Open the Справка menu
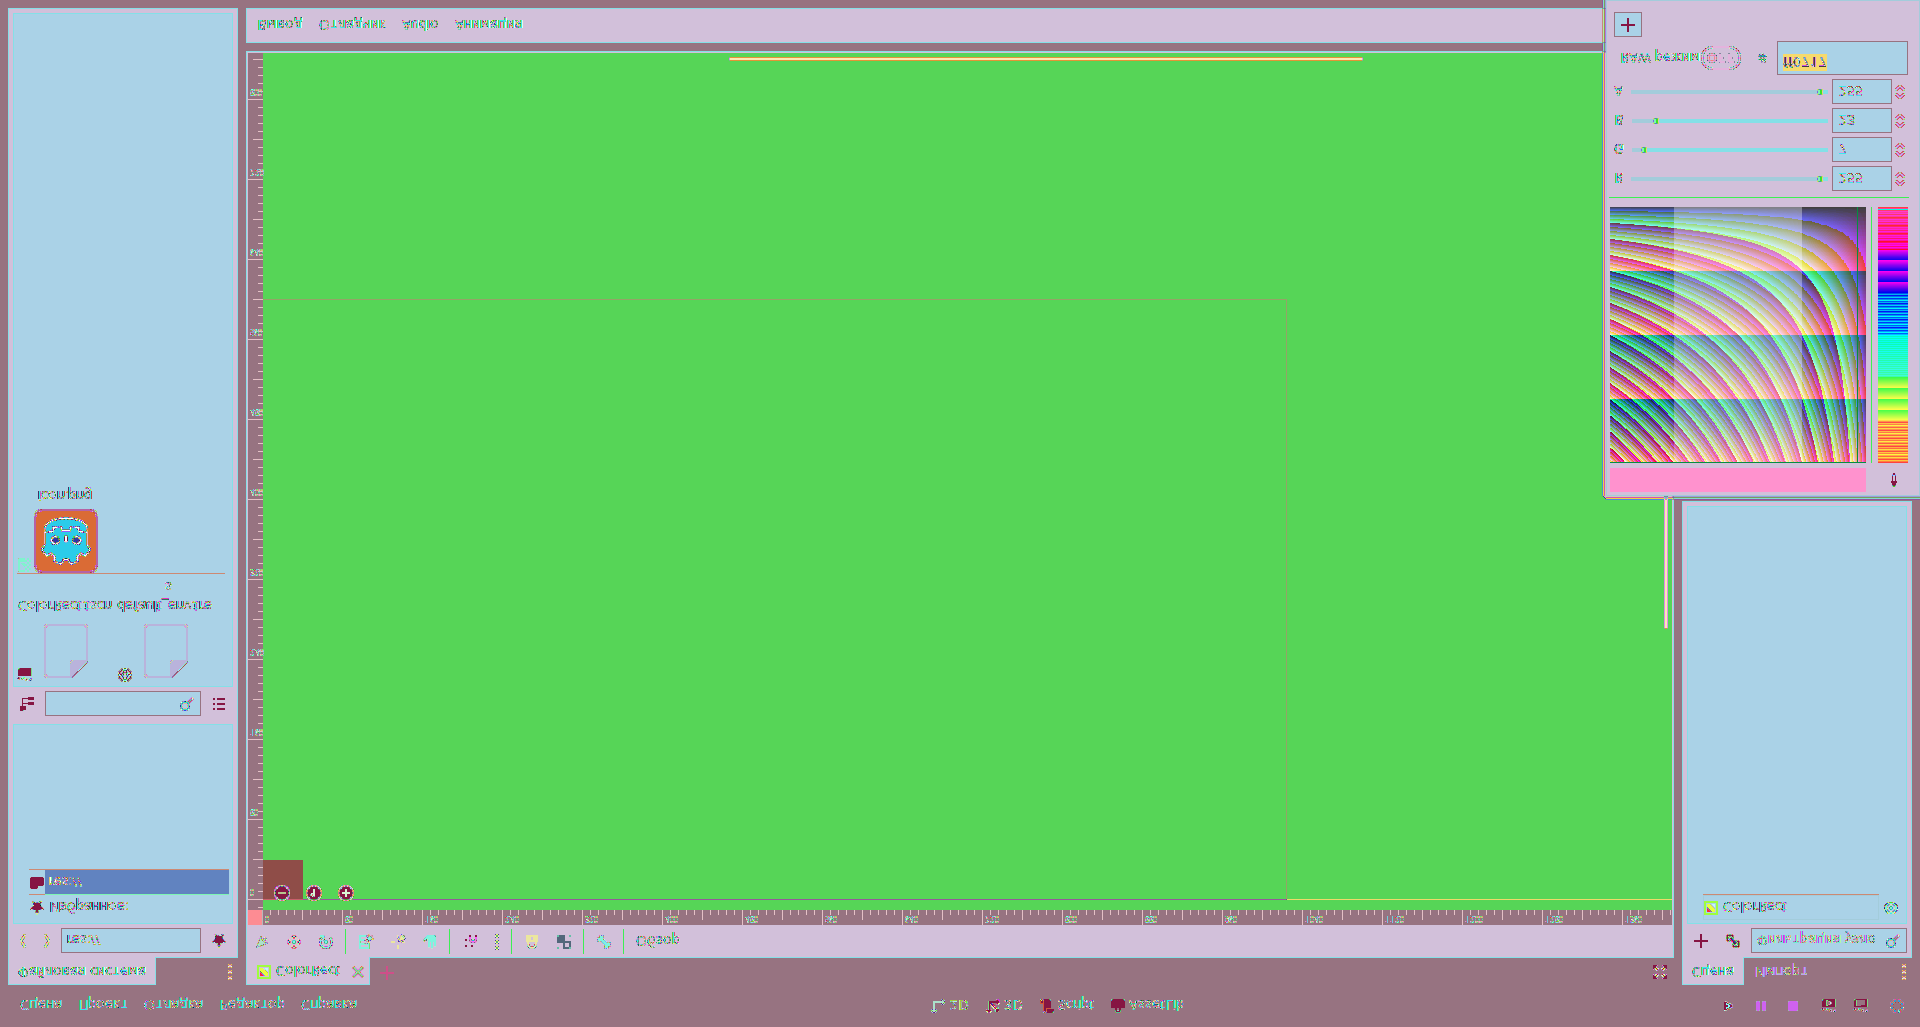This screenshot has width=1920, height=1027. point(329,1003)
